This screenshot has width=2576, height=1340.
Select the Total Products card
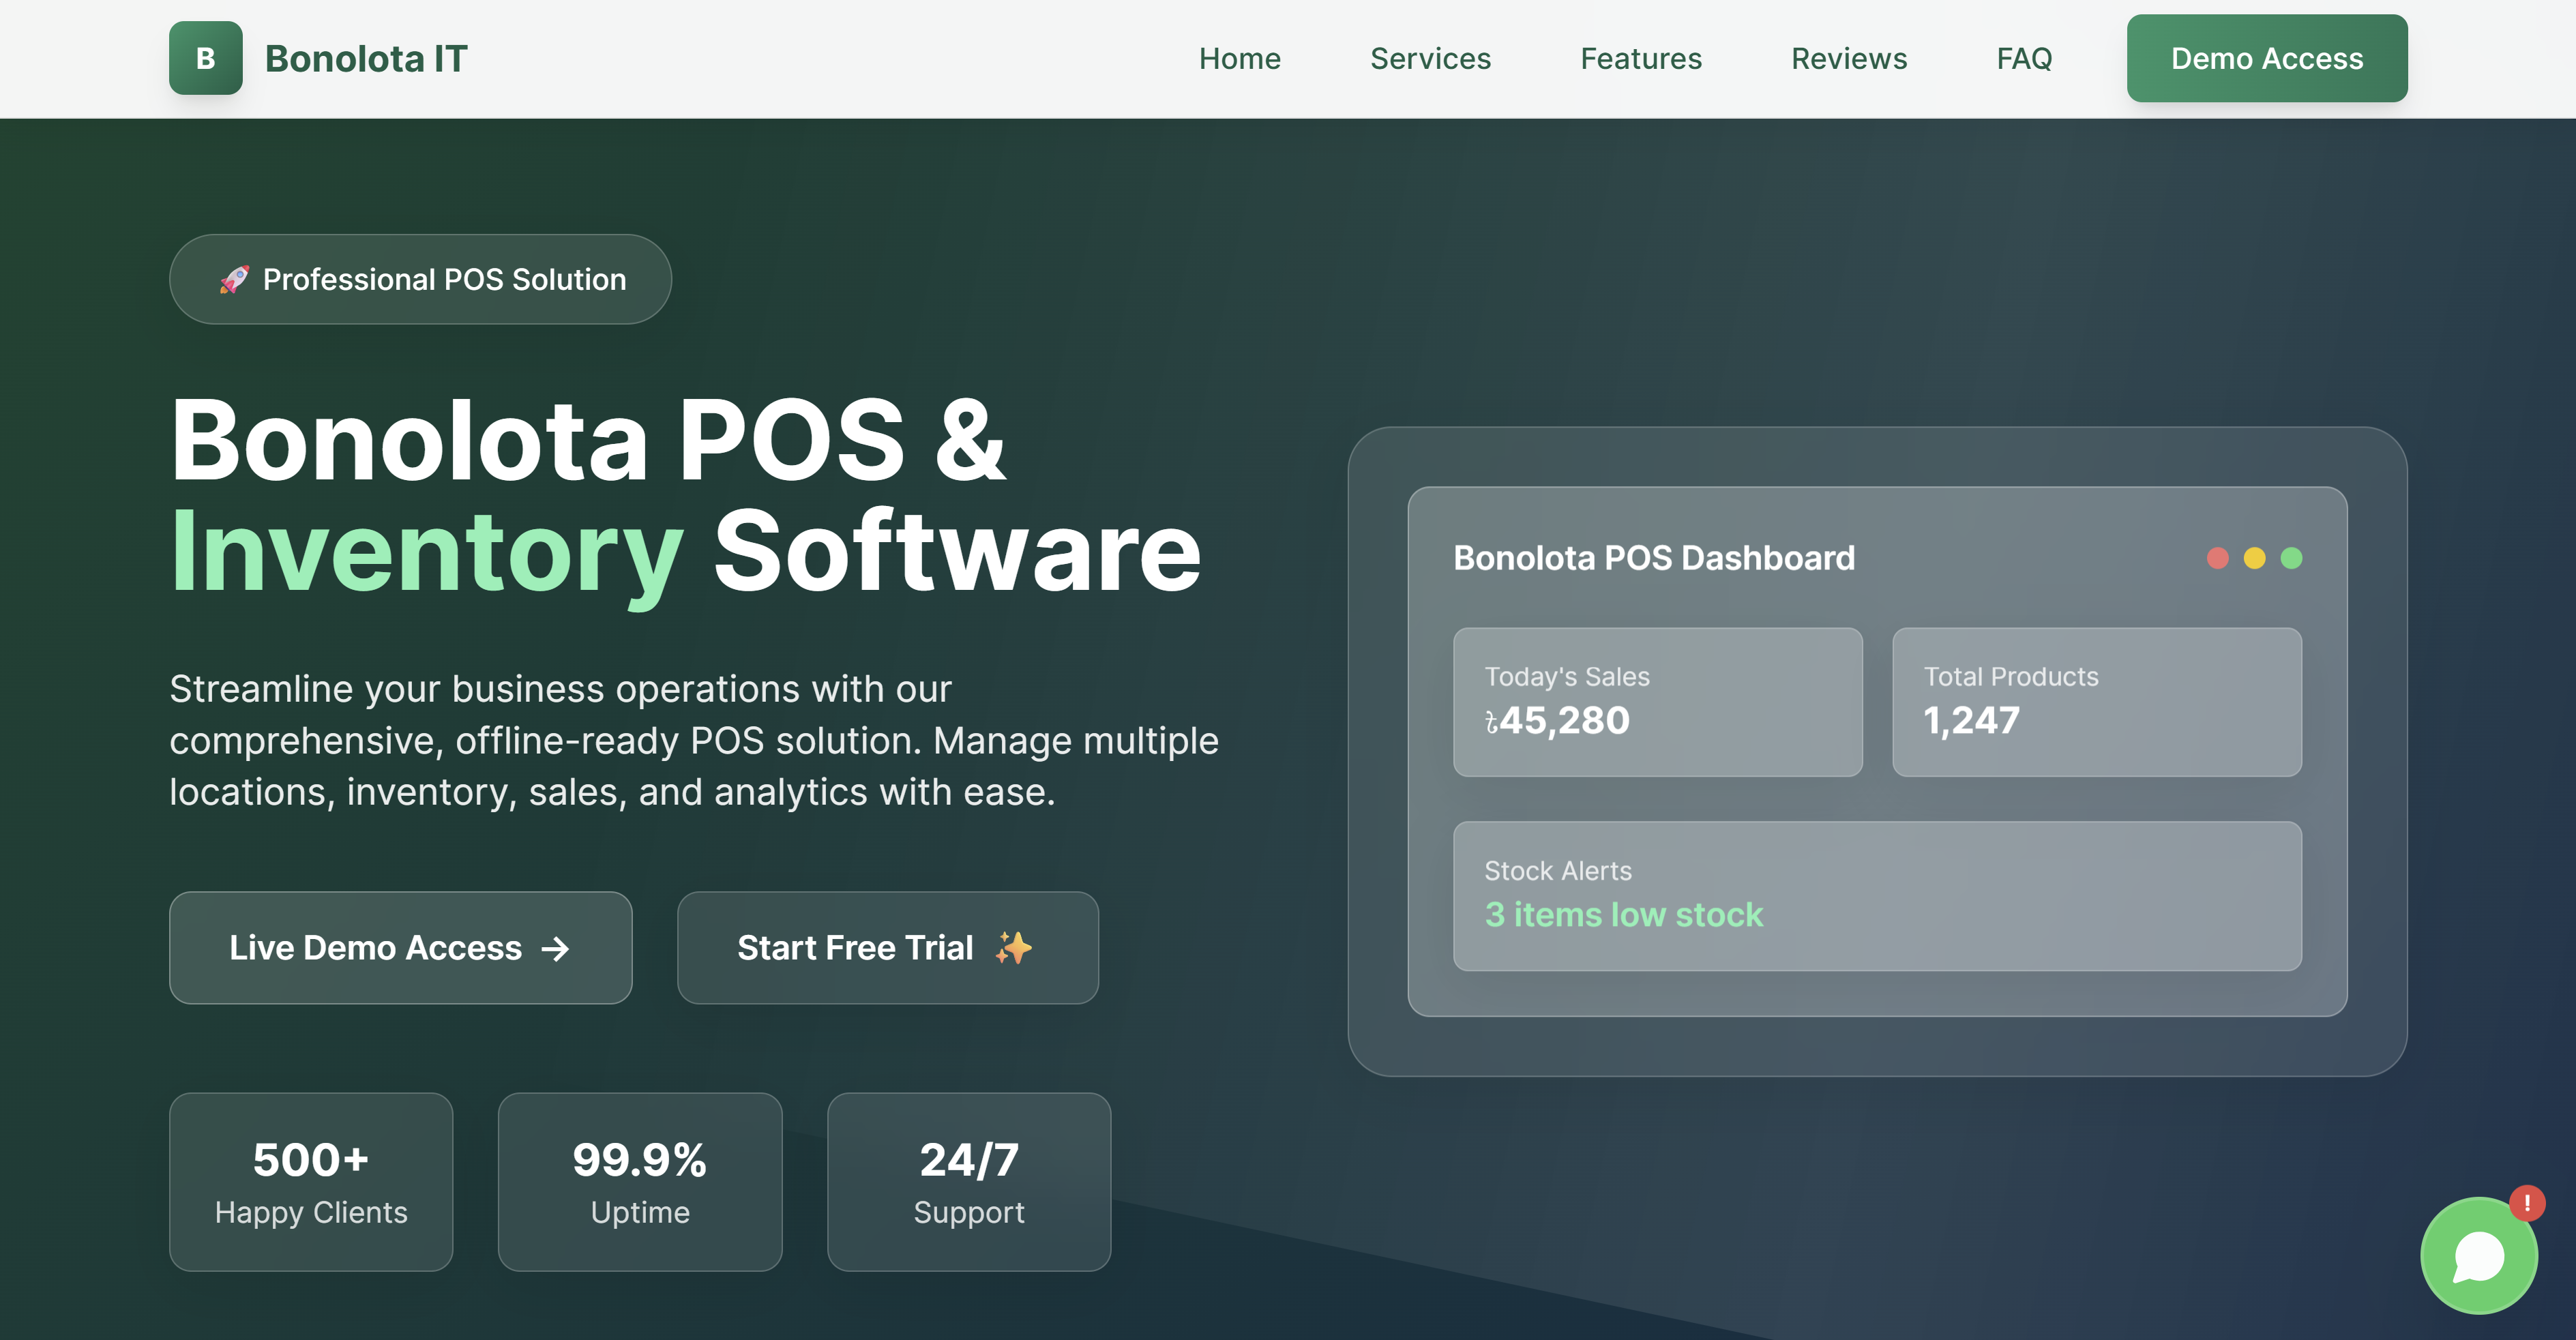[2096, 702]
